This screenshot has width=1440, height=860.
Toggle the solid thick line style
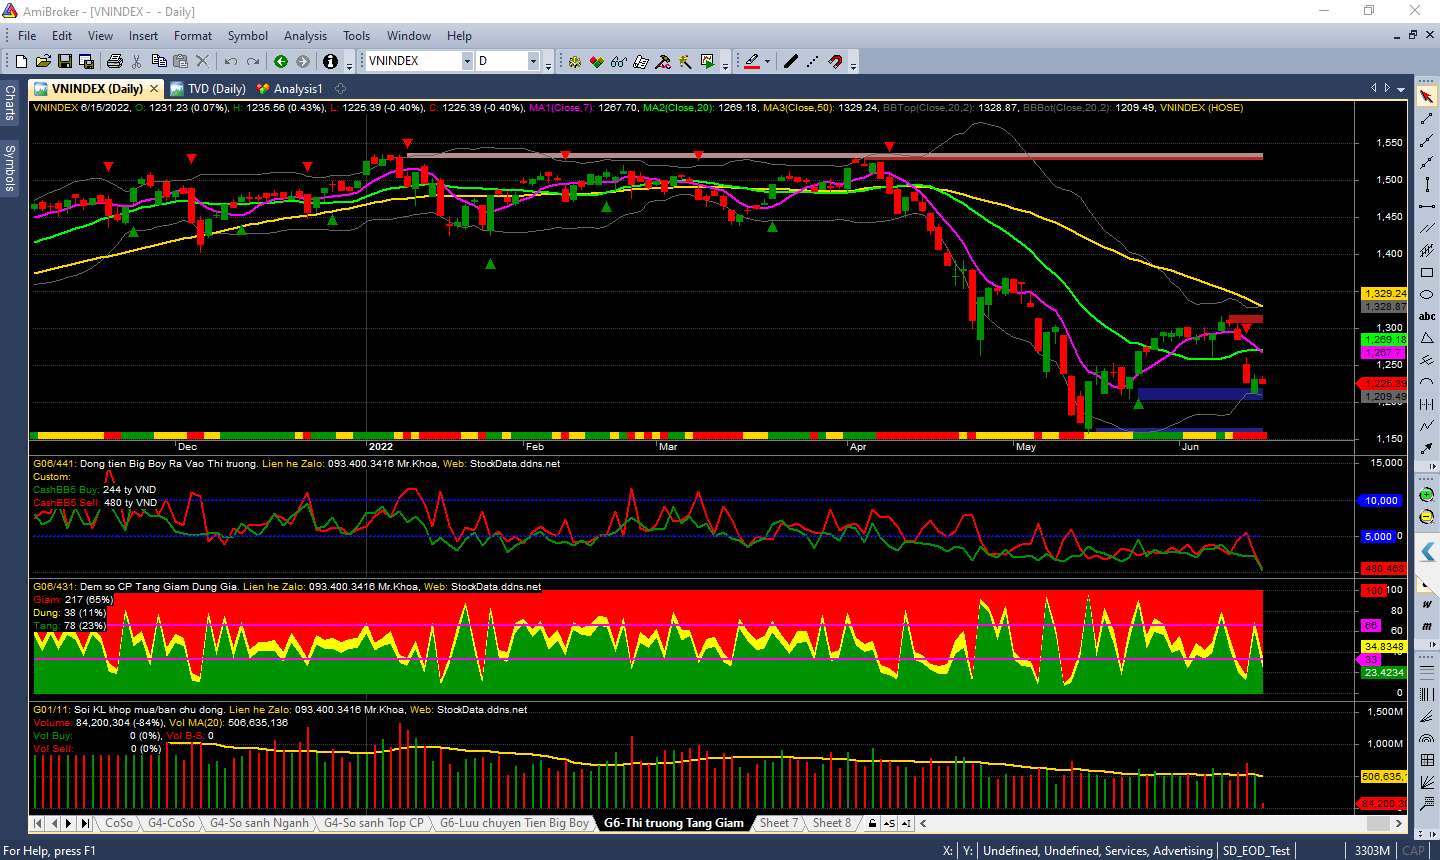tap(791, 61)
